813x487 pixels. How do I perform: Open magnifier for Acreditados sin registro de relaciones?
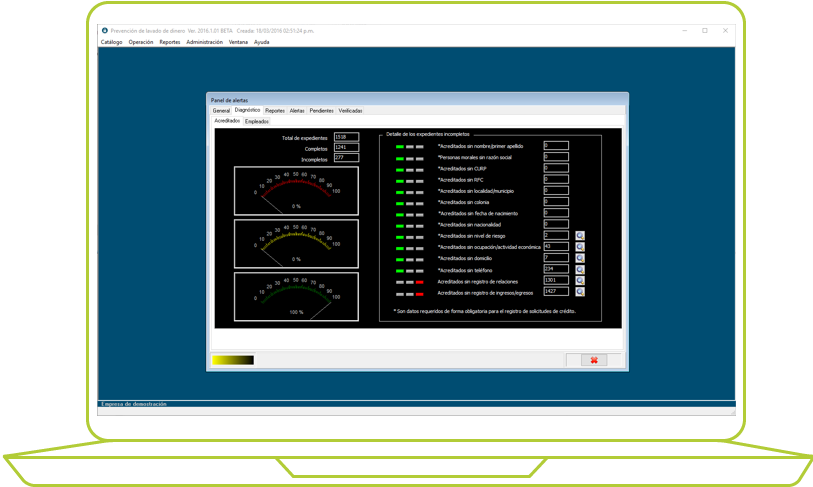tap(579, 281)
